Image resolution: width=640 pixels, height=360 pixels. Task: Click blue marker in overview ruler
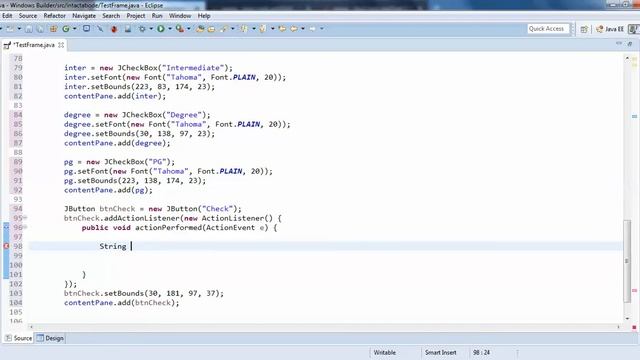(635, 116)
